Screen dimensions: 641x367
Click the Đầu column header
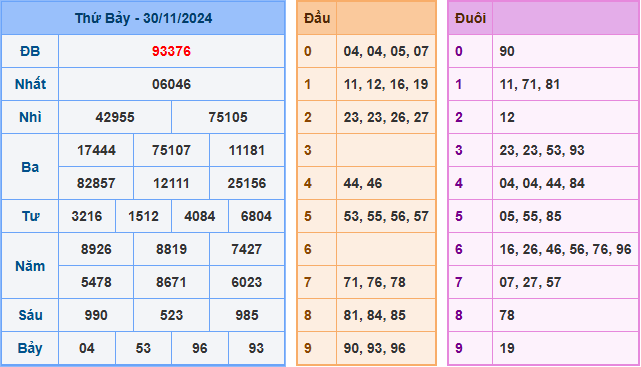317,18
